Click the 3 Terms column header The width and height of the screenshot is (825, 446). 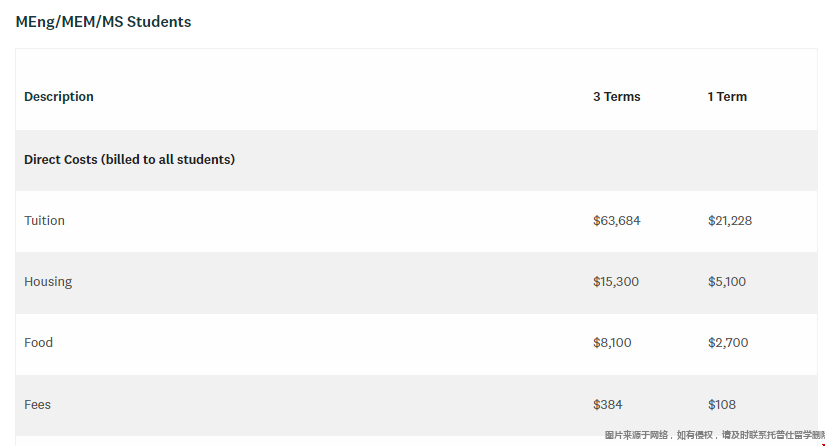click(617, 97)
